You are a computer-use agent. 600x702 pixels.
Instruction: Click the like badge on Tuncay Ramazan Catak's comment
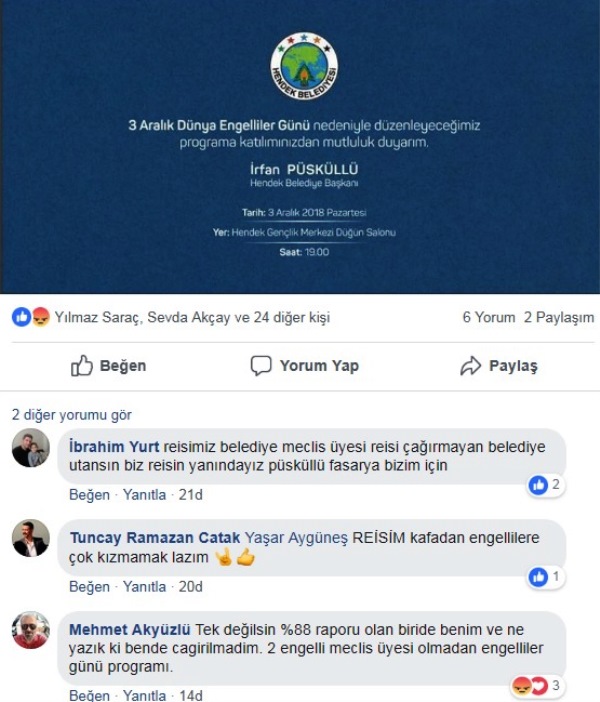pos(545,577)
